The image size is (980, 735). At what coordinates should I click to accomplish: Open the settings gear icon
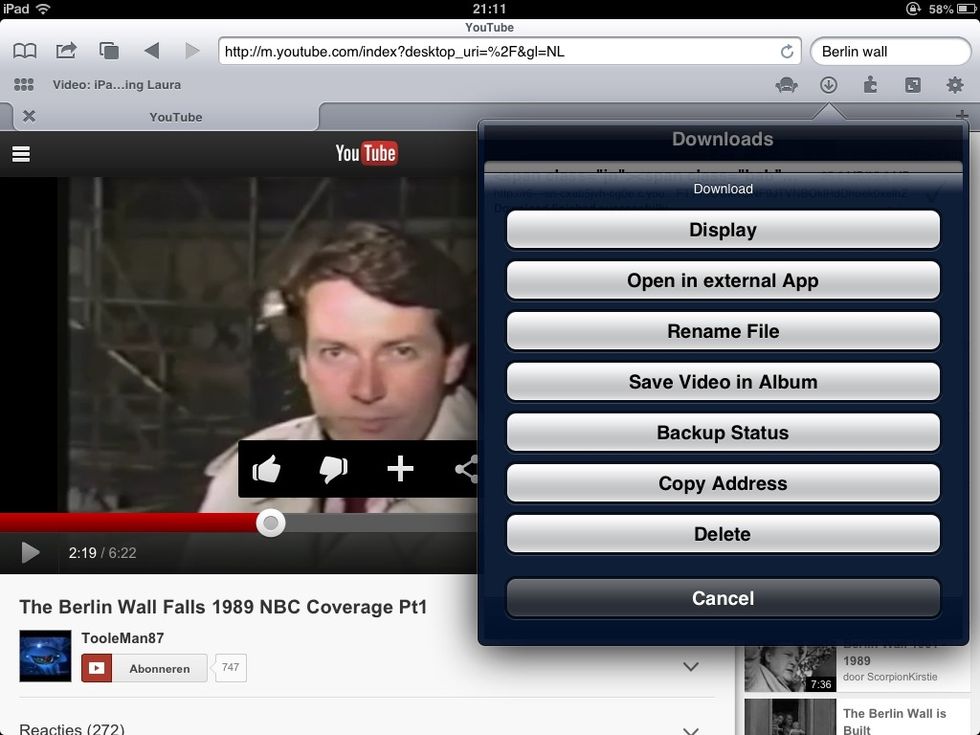click(955, 86)
